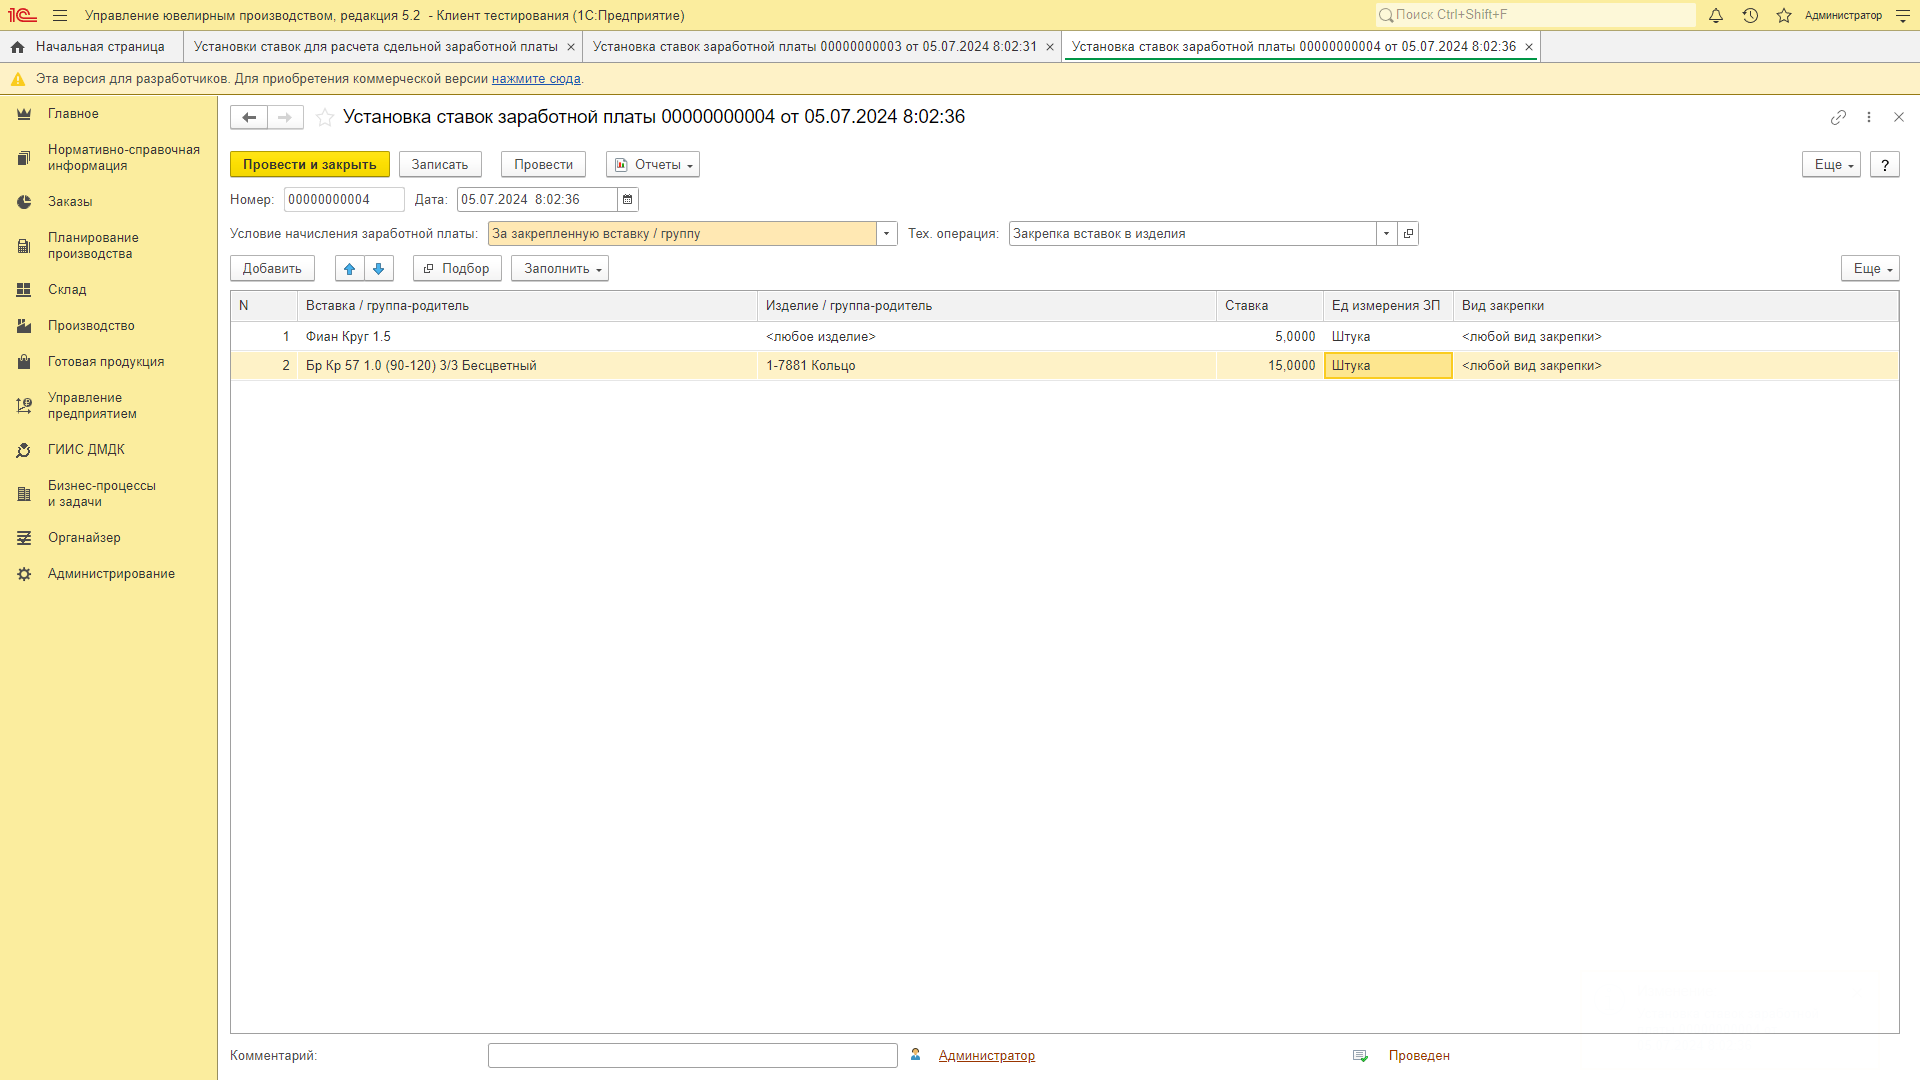Open the three-dot document menu
The width and height of the screenshot is (1920, 1080).
pos(1869,117)
